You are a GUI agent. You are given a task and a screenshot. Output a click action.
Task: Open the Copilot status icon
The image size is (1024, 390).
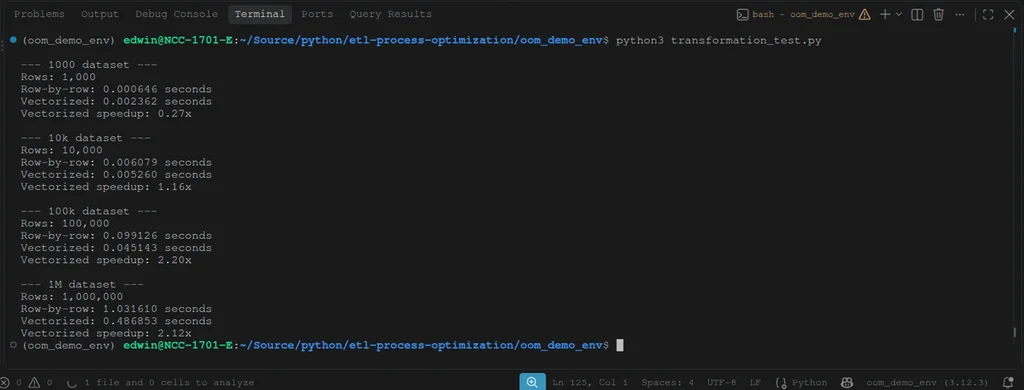pos(847,383)
